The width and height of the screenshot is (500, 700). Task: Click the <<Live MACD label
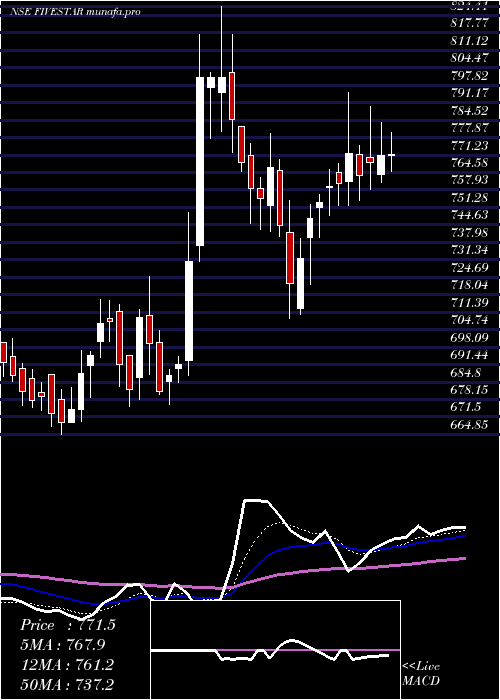point(421,674)
